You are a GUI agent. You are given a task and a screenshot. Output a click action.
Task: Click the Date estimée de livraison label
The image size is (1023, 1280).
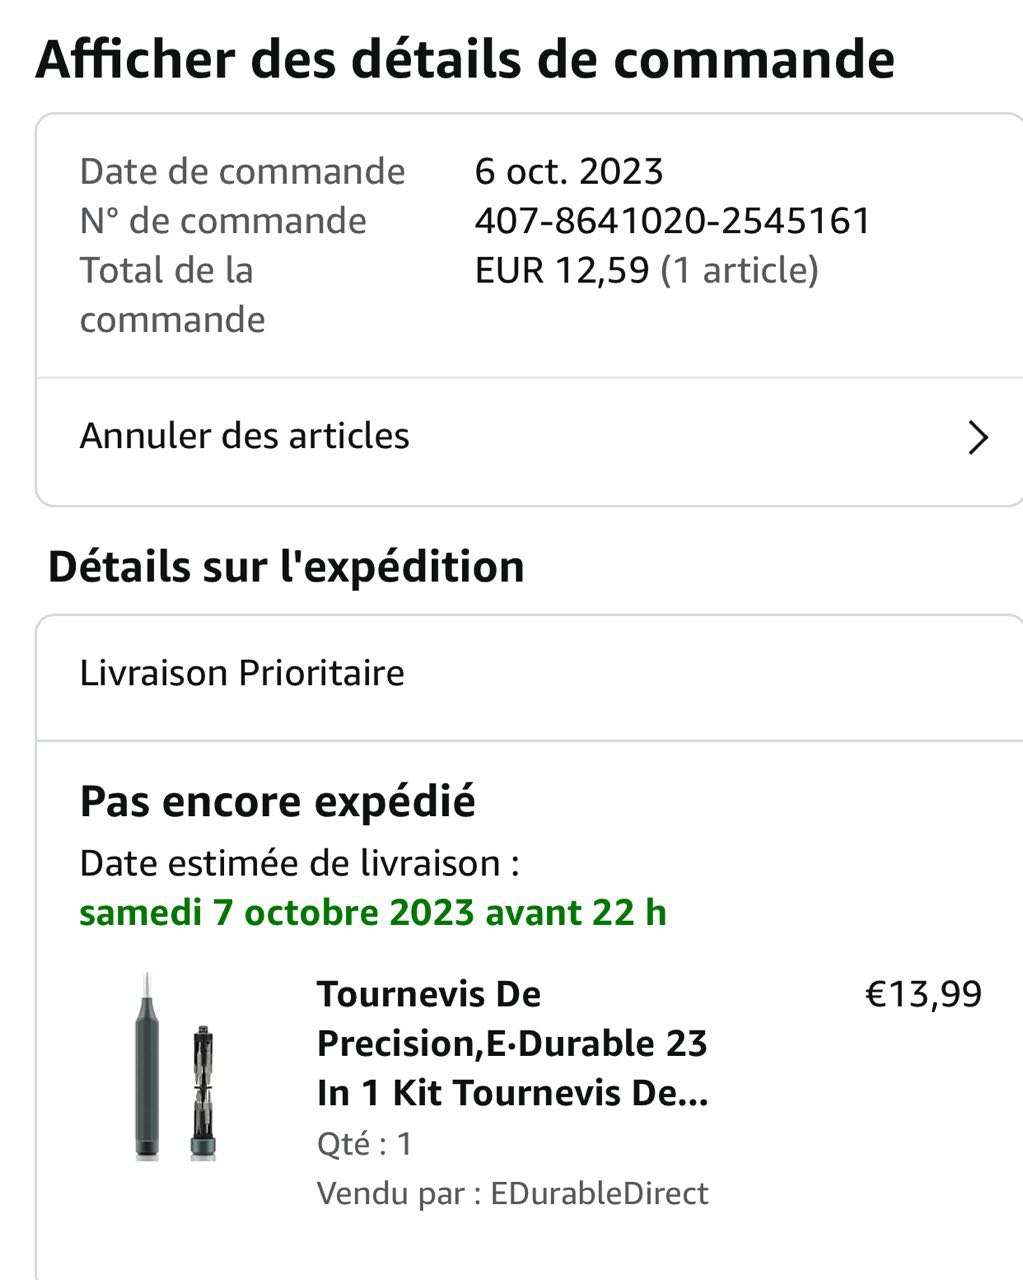click(299, 863)
